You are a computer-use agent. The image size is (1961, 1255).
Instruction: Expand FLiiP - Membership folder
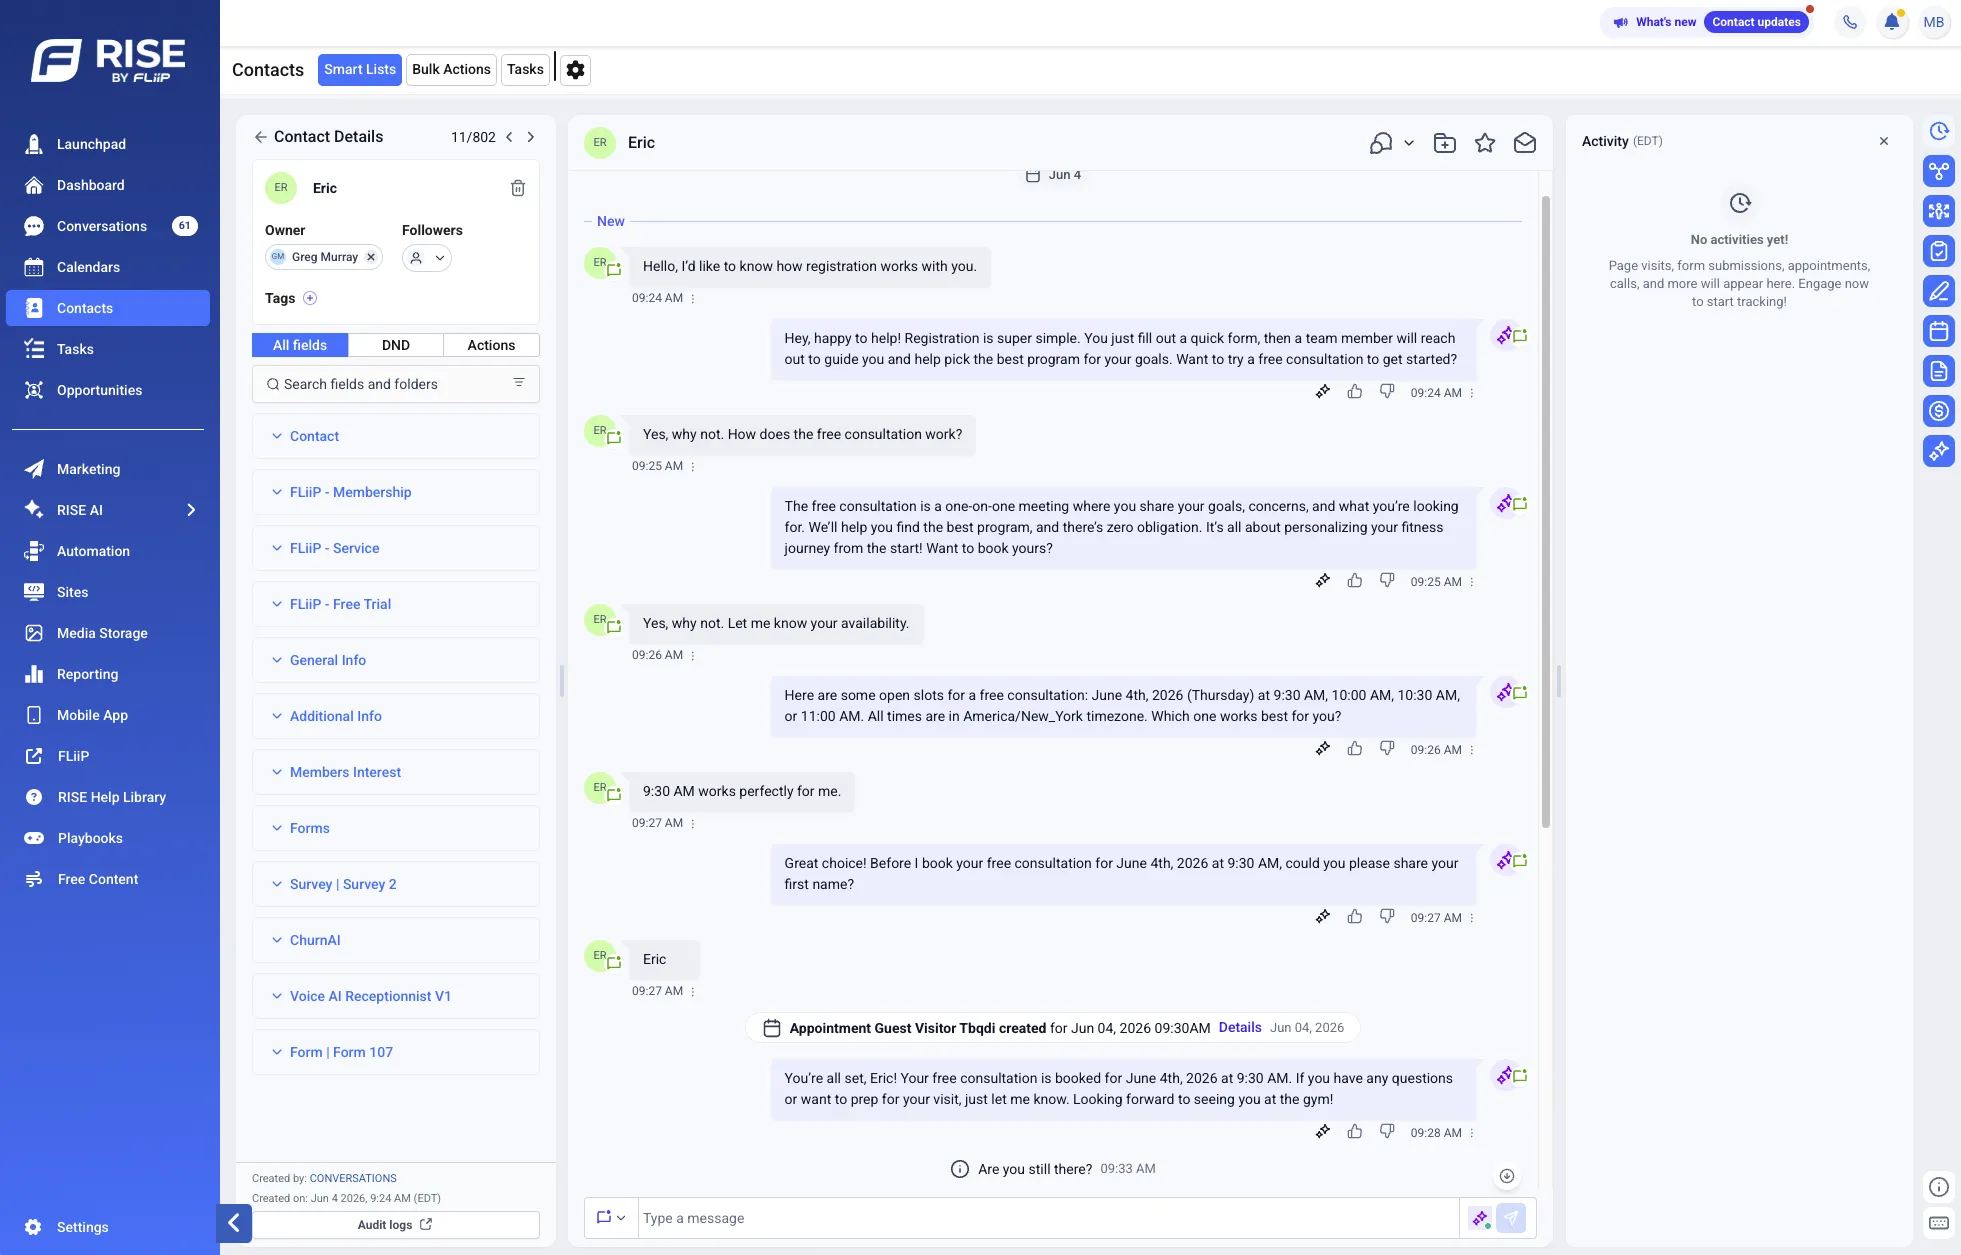396,492
